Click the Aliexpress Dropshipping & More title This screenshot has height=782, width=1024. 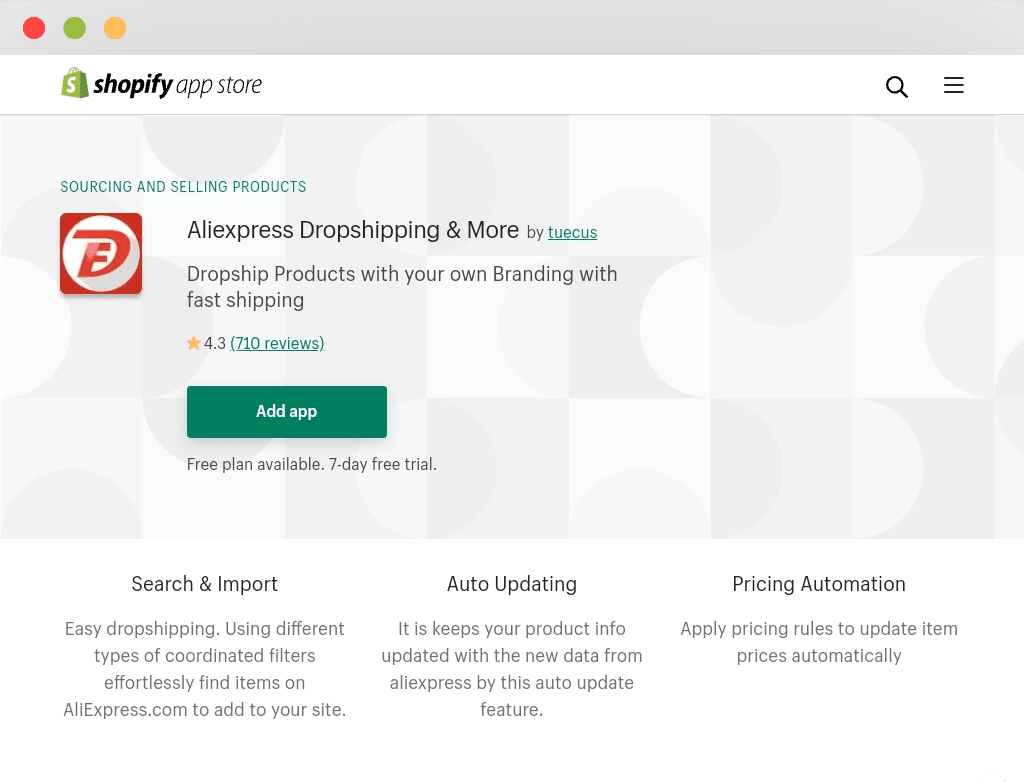click(353, 230)
